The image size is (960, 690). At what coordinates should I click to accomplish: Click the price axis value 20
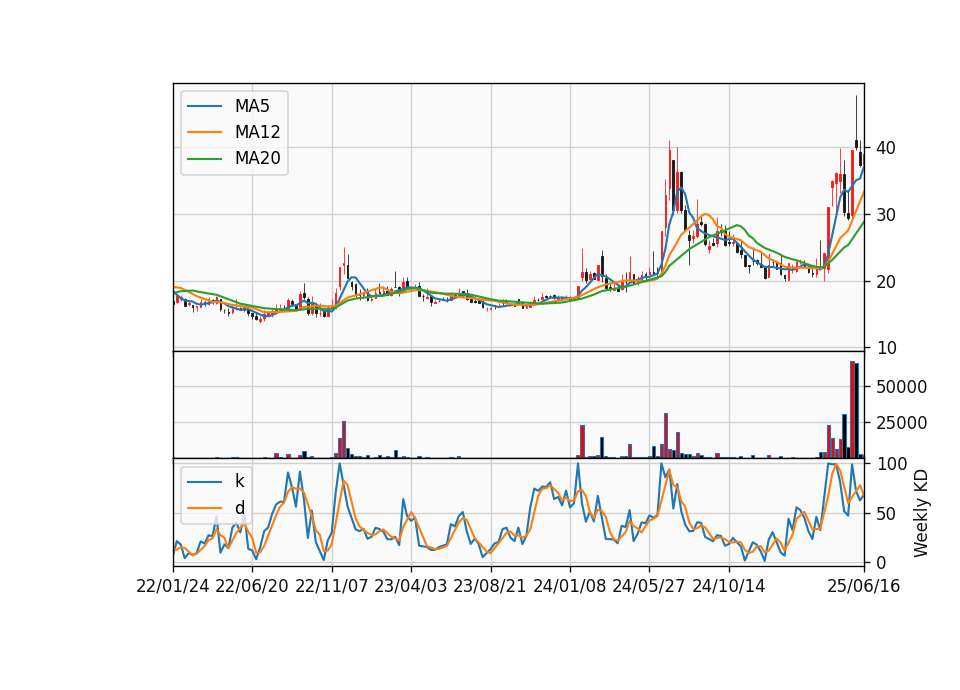[x=886, y=282]
